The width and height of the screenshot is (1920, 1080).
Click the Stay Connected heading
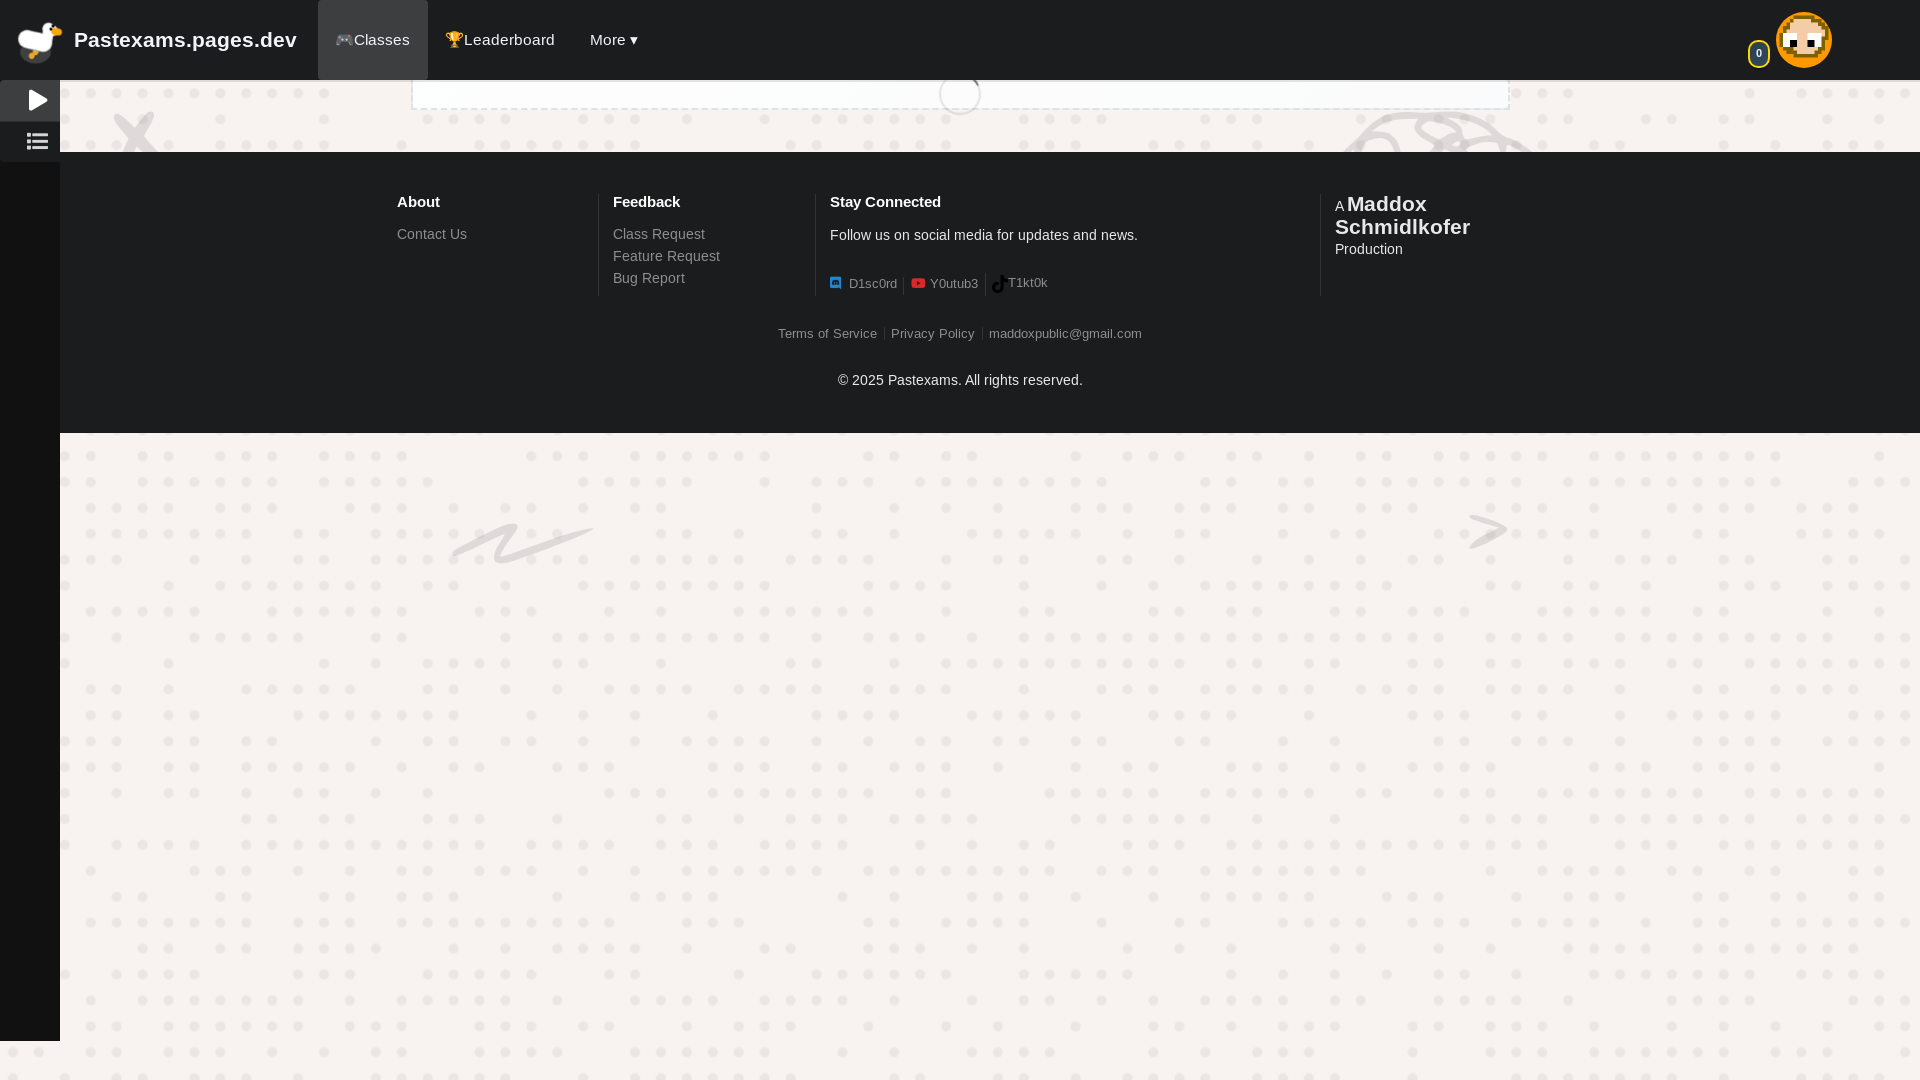coord(885,202)
